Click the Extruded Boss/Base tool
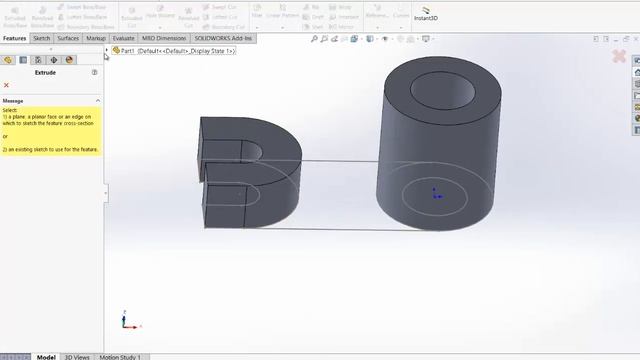 (x=15, y=18)
